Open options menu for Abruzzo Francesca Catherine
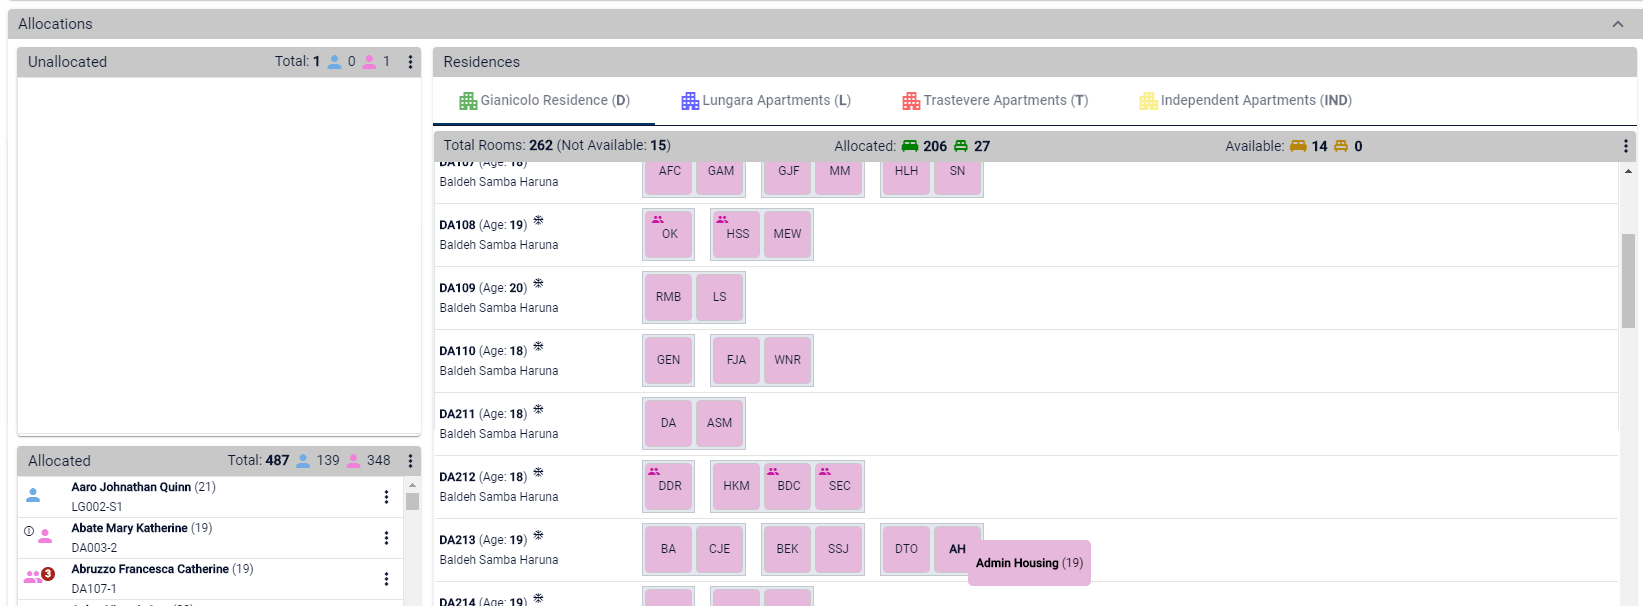The height and width of the screenshot is (606, 1643). click(386, 579)
